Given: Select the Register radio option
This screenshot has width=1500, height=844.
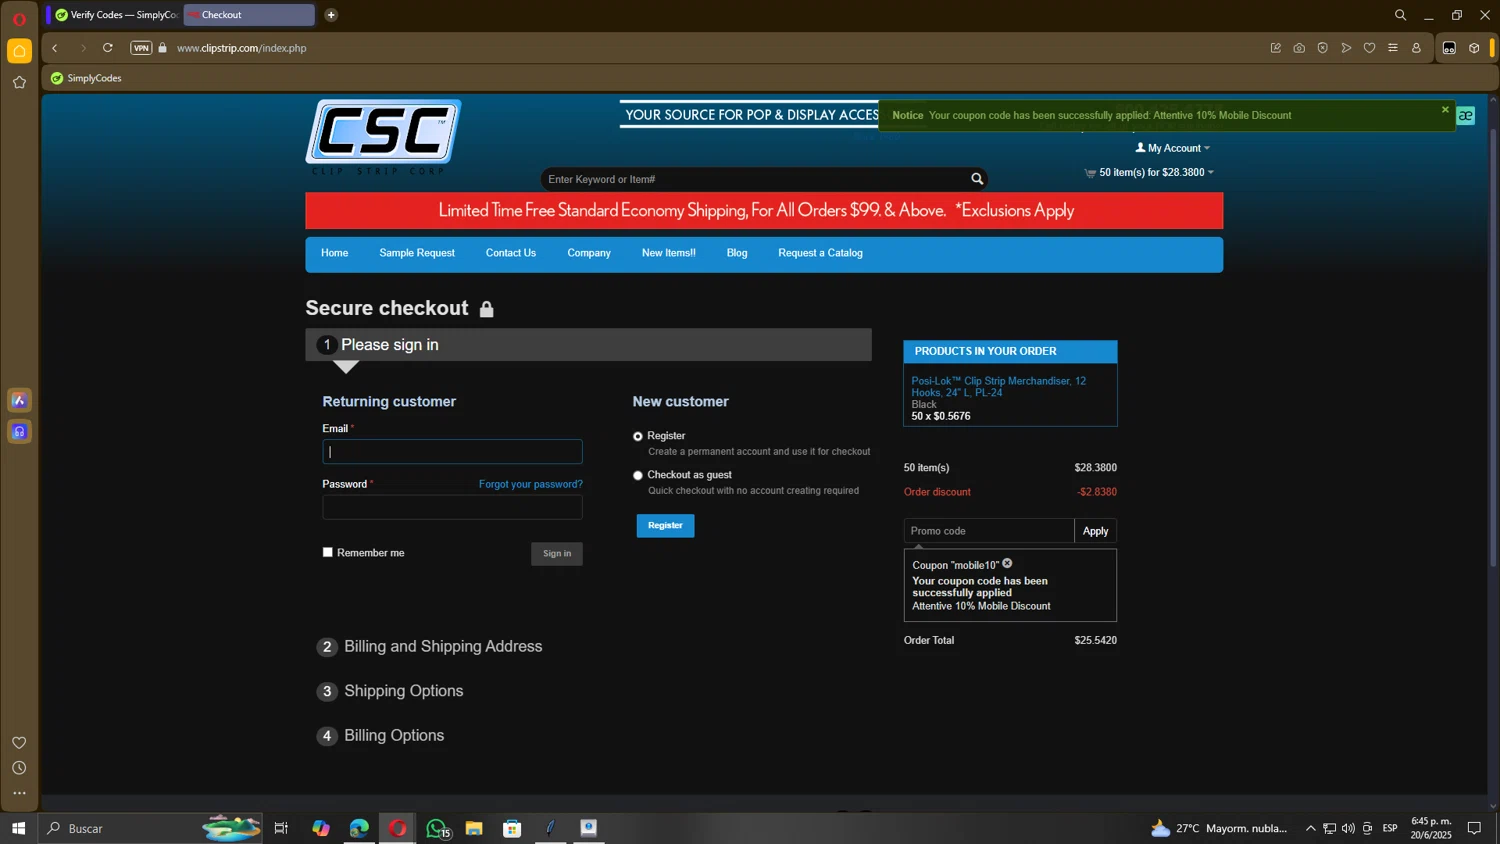Looking at the screenshot, I should point(638,436).
